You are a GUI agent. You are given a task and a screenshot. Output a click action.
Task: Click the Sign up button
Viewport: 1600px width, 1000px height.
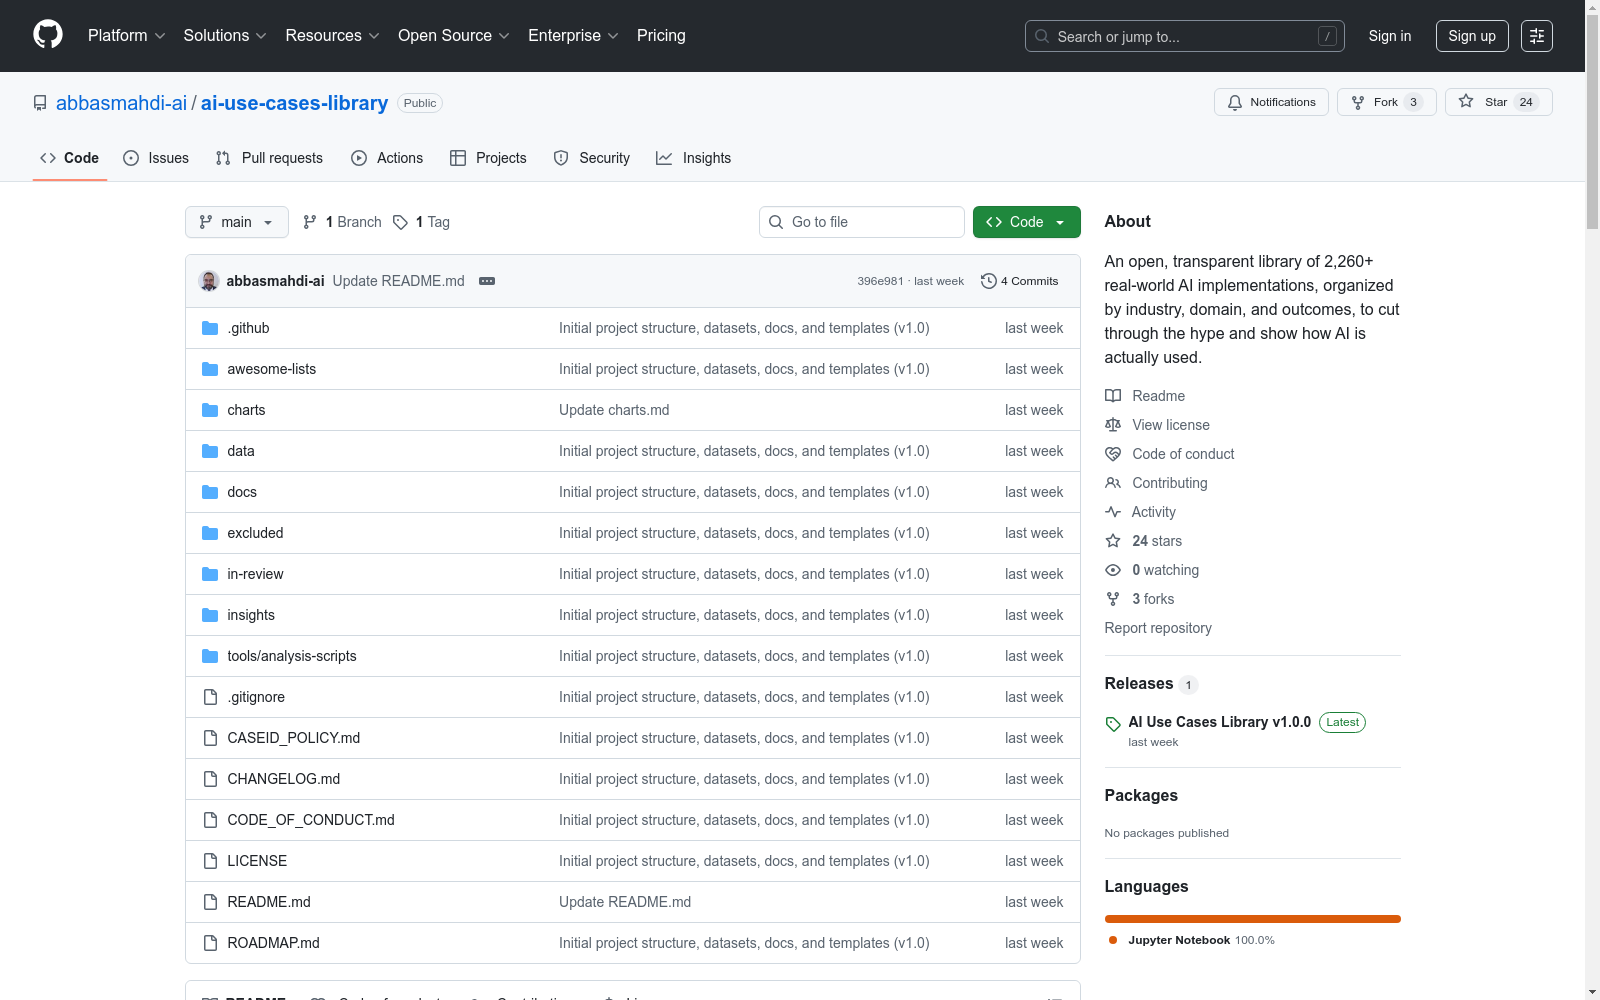1472,36
